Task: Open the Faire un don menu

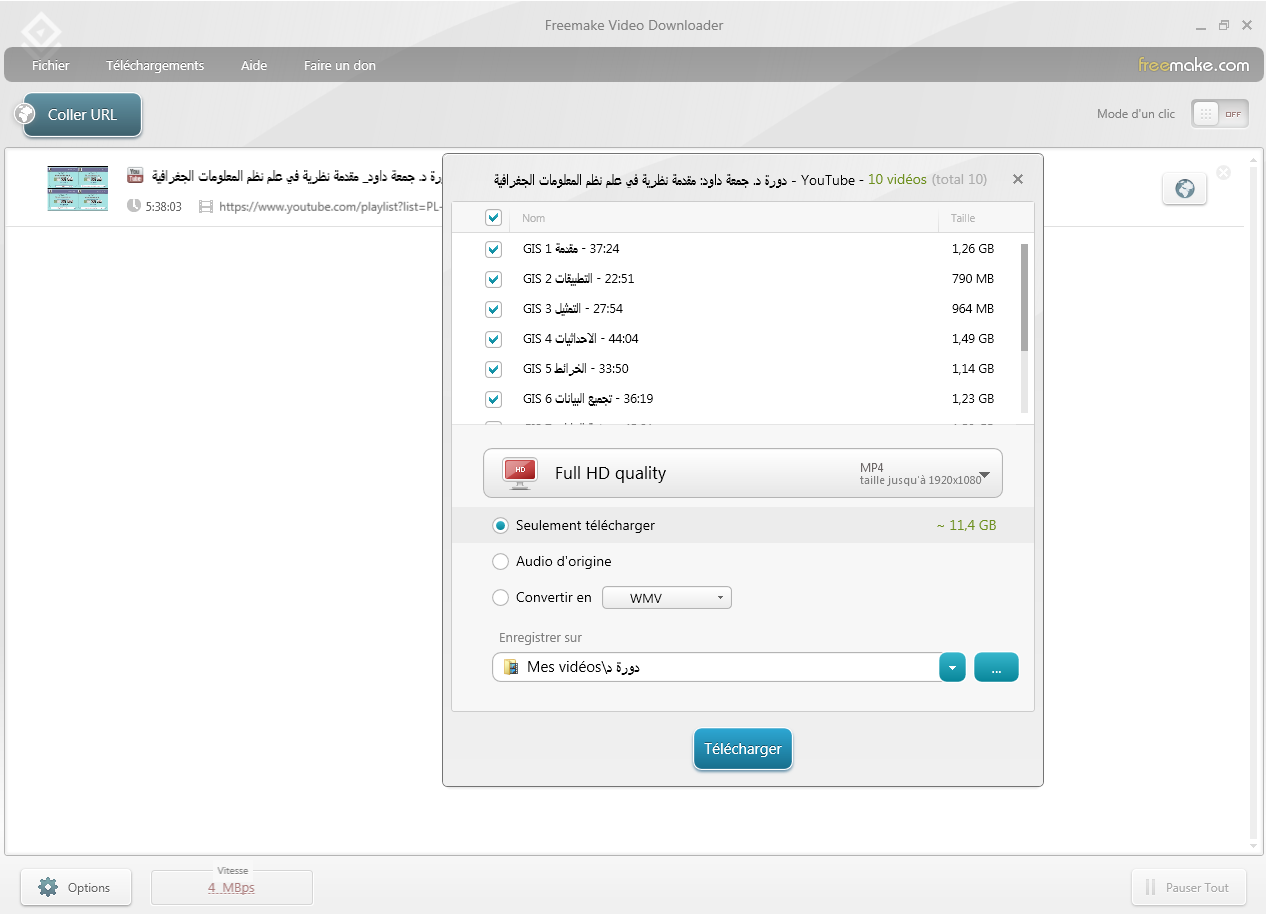Action: pos(340,65)
